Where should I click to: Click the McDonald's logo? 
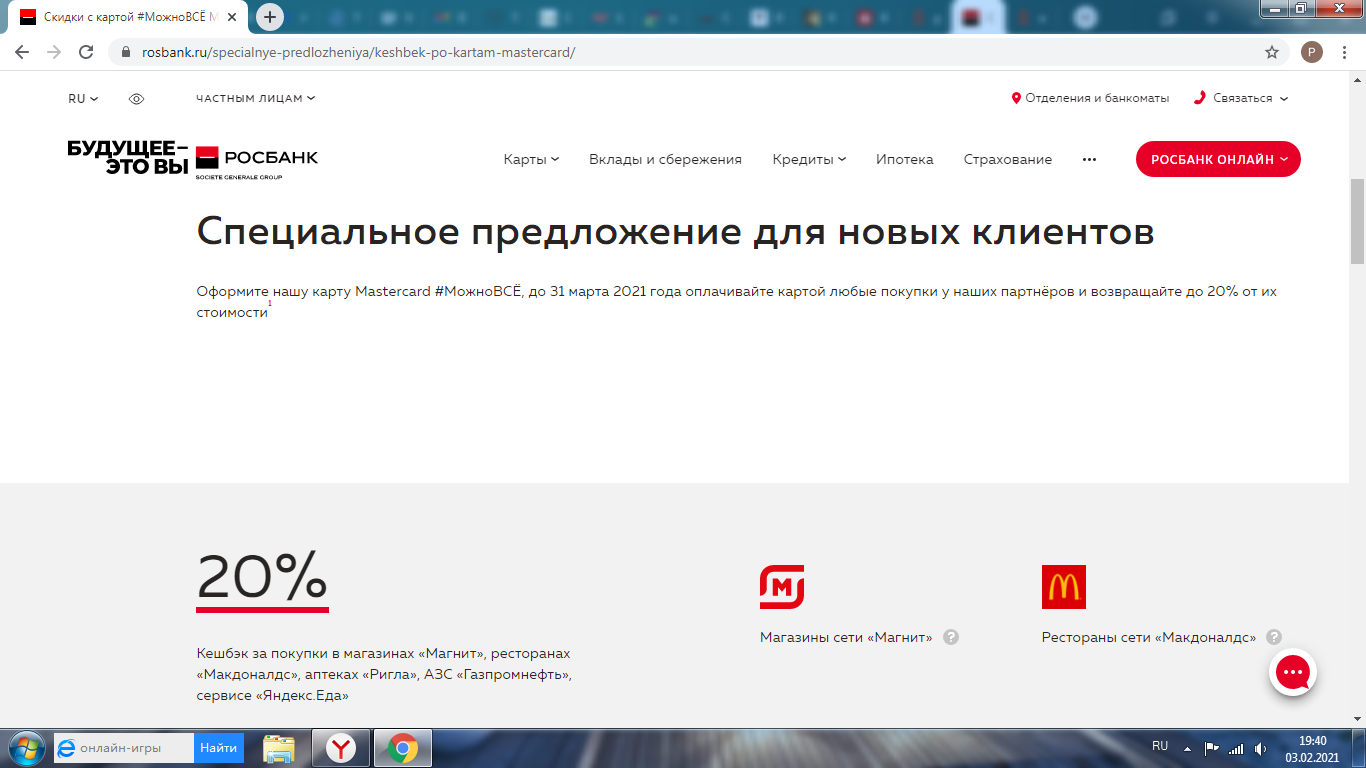(1063, 587)
